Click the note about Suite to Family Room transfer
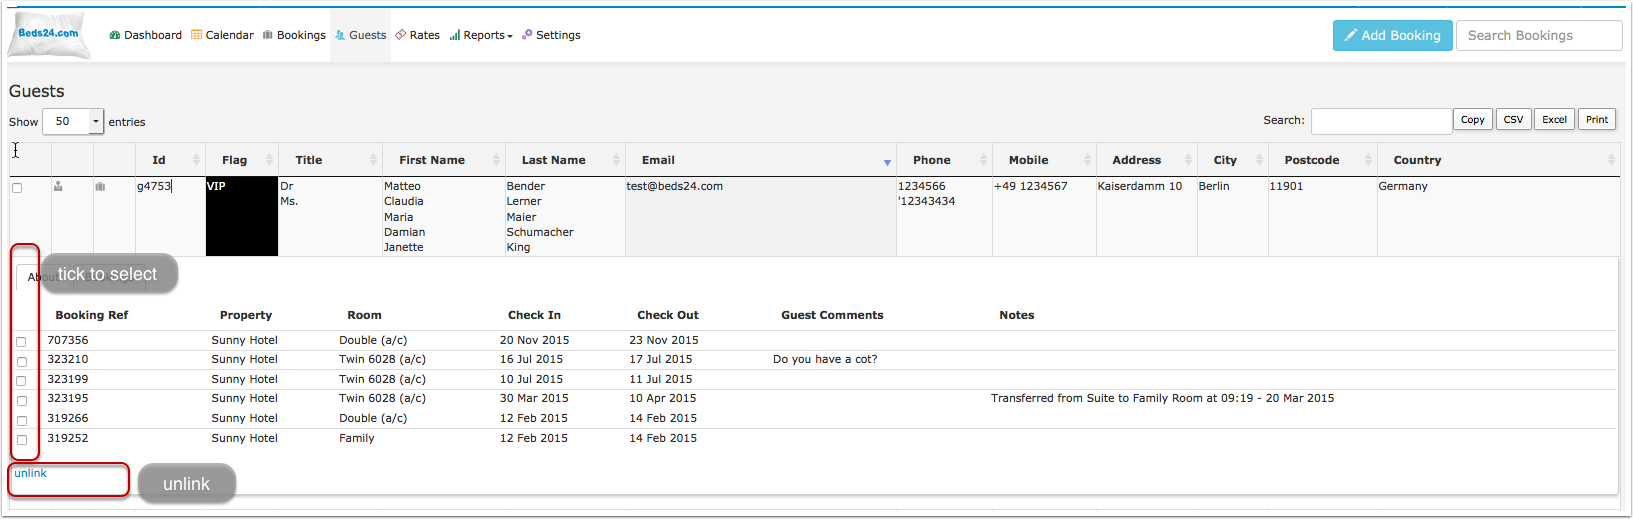 pyautogui.click(x=1162, y=398)
